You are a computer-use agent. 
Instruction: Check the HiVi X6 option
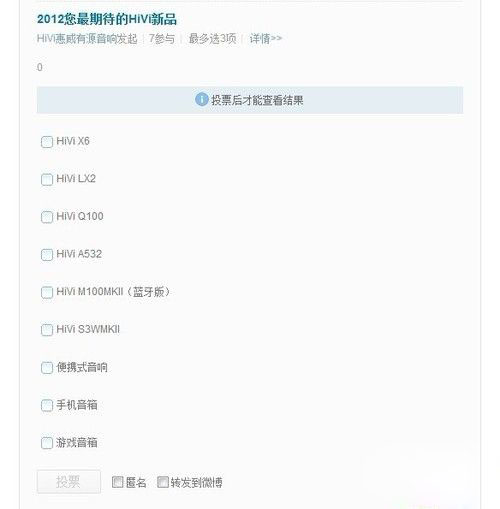[47, 142]
